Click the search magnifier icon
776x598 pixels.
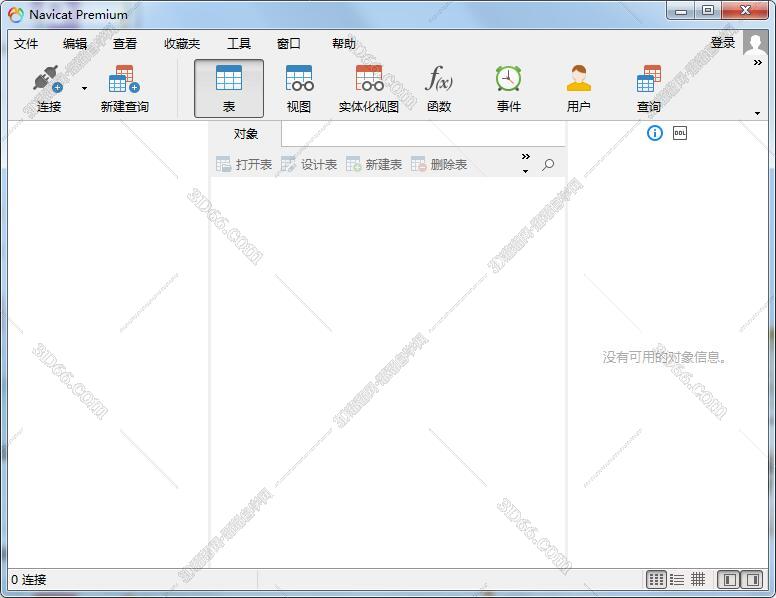point(548,164)
